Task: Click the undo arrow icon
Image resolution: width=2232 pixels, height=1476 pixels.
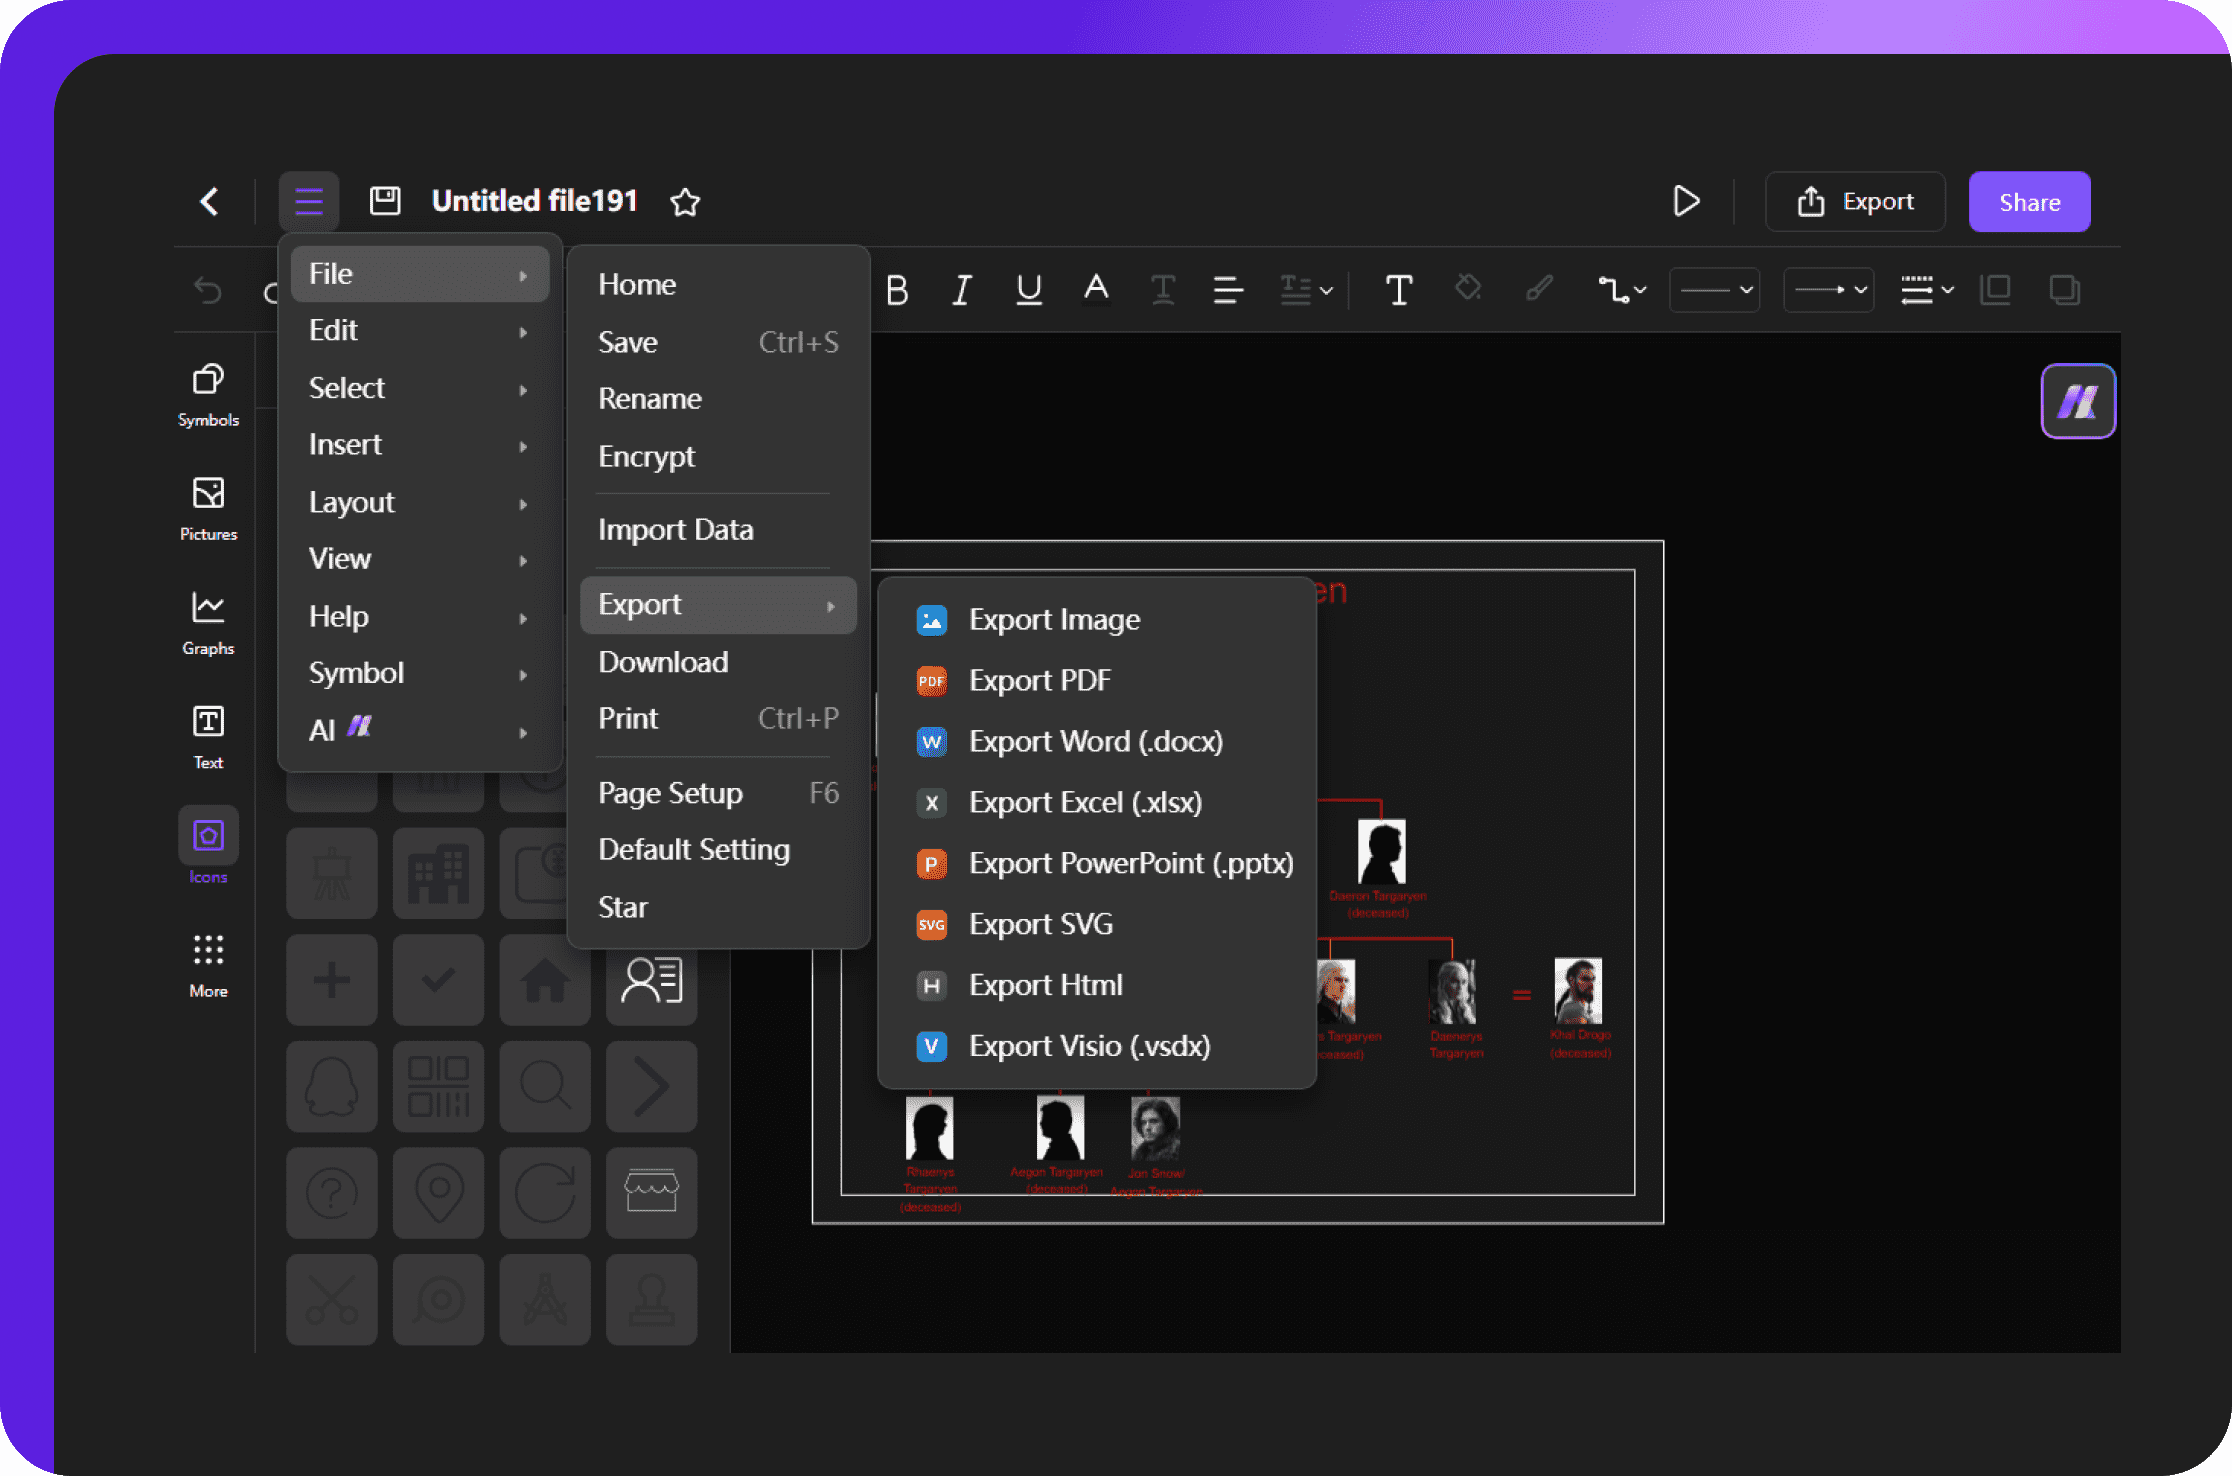Action: tap(208, 292)
